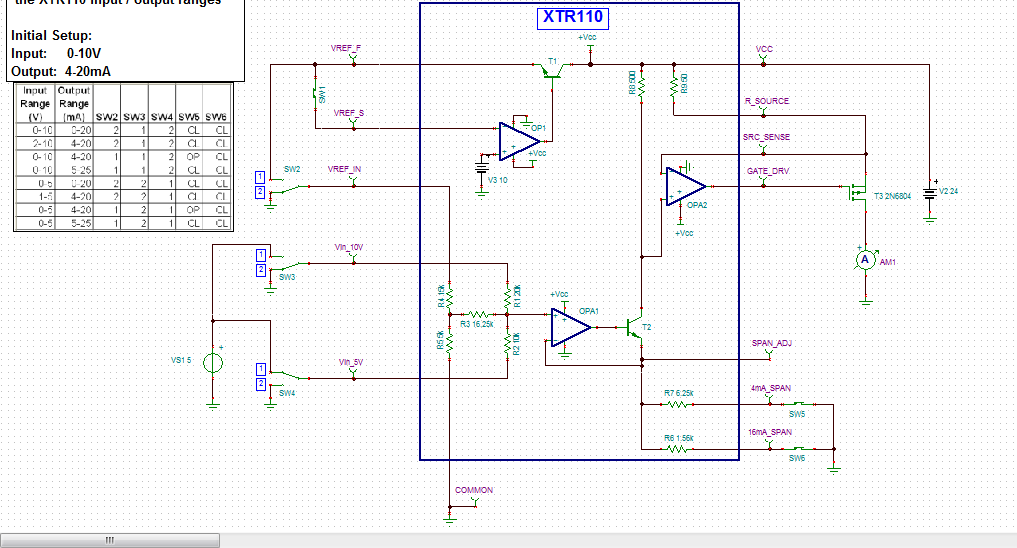
Task: Select resistor R9 50
Action: click(x=674, y=85)
